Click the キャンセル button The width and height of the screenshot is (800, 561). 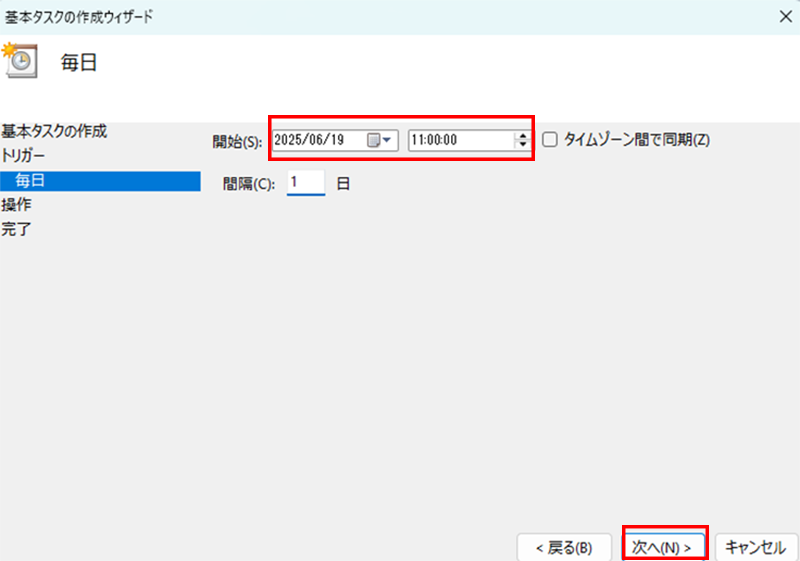(756, 548)
